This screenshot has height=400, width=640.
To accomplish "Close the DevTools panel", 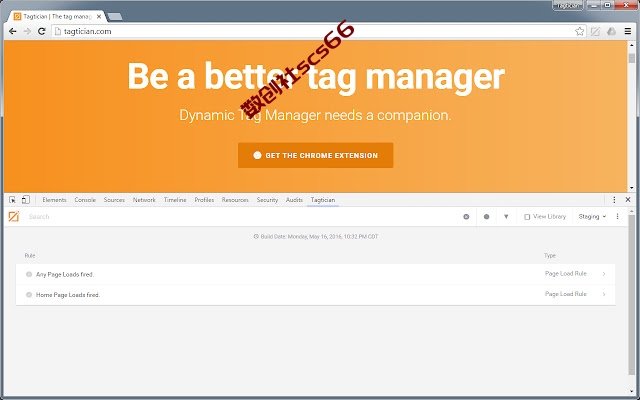I will (x=628, y=200).
